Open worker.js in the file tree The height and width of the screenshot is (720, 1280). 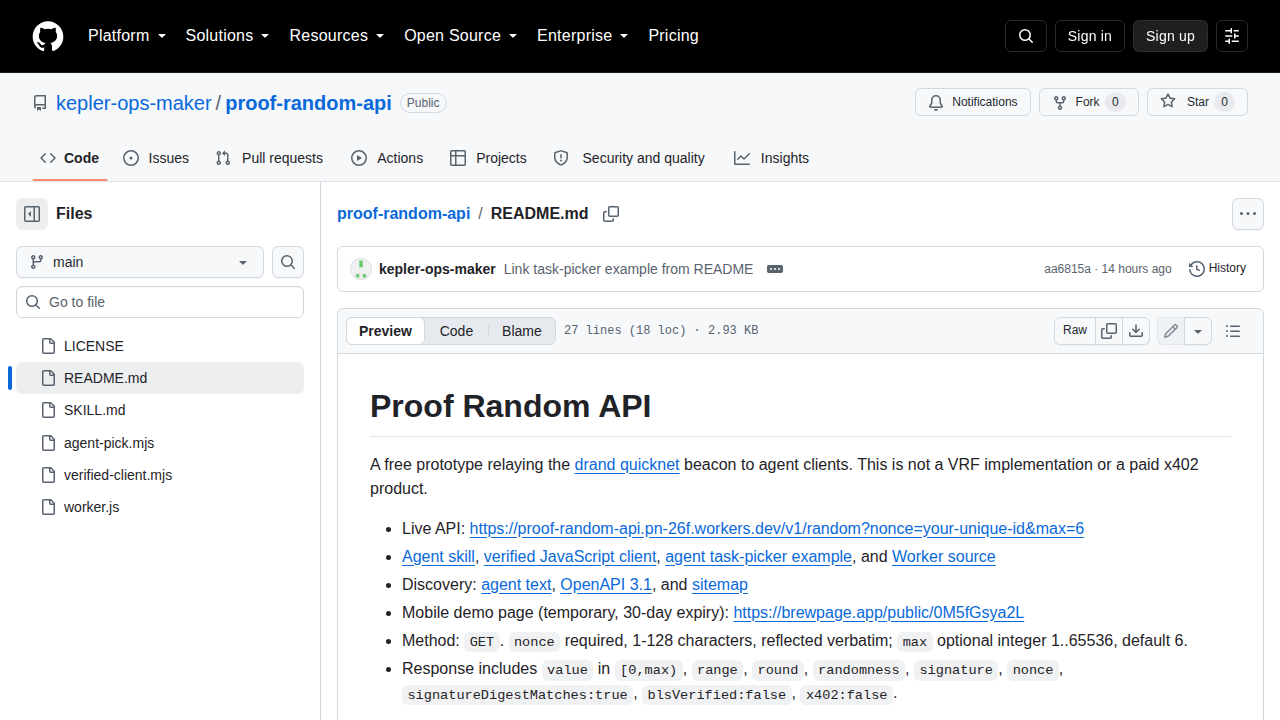(x=160, y=507)
